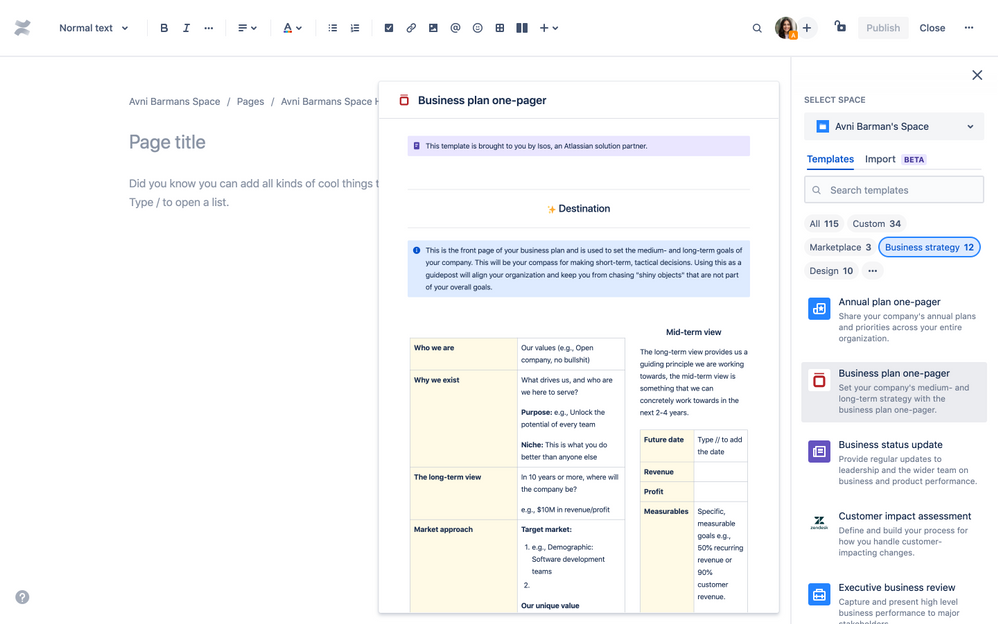Click the 'Who we are' table cell

coord(463,353)
